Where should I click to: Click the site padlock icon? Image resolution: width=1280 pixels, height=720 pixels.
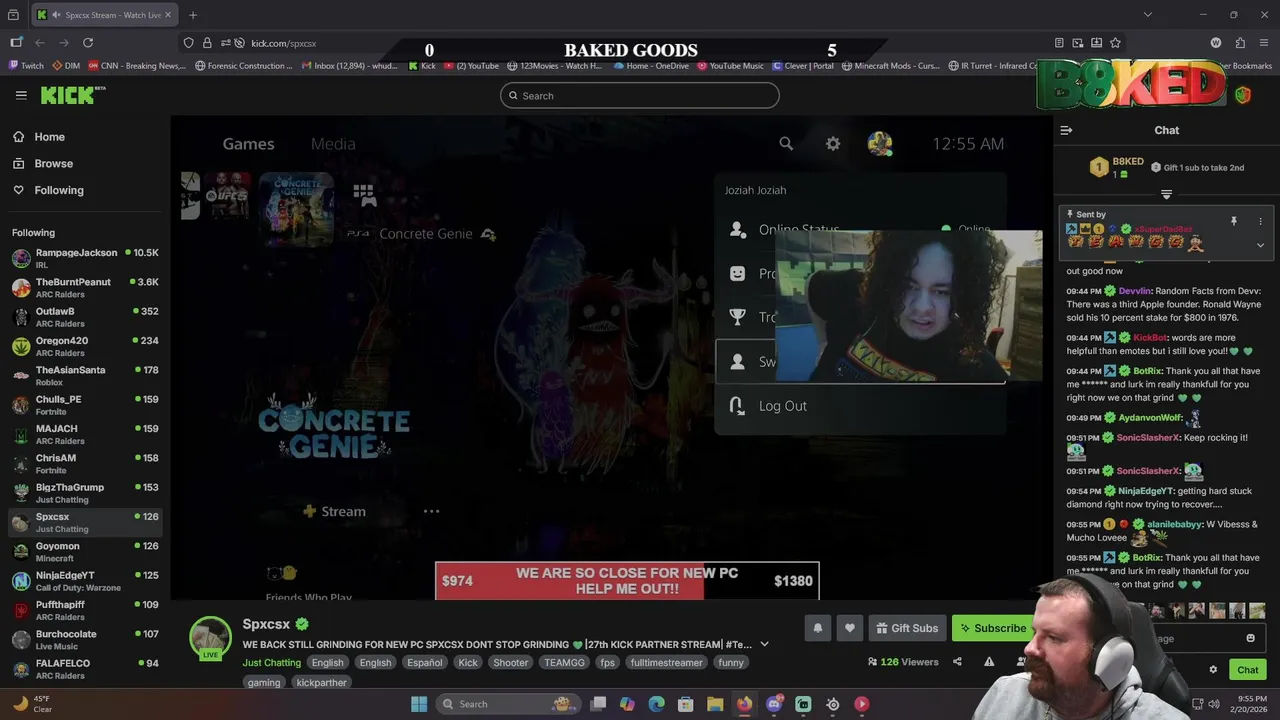207,43
